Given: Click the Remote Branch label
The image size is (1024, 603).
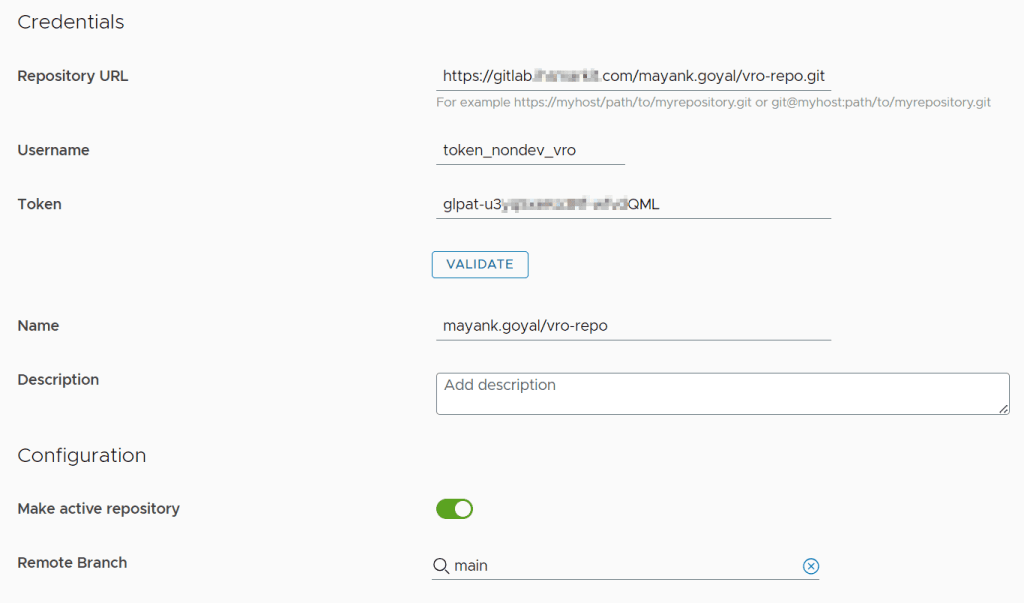Looking at the screenshot, I should (x=72, y=563).
